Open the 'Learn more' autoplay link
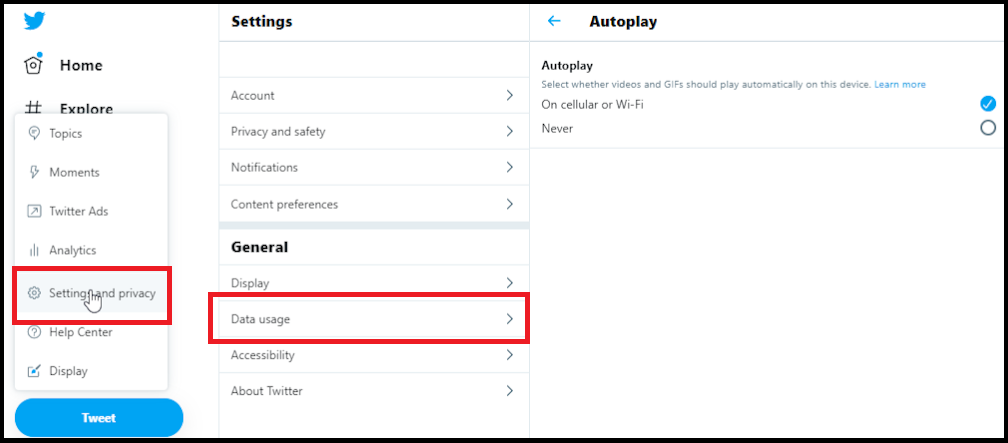Image resolution: width=1008 pixels, height=443 pixels. pos(899,85)
